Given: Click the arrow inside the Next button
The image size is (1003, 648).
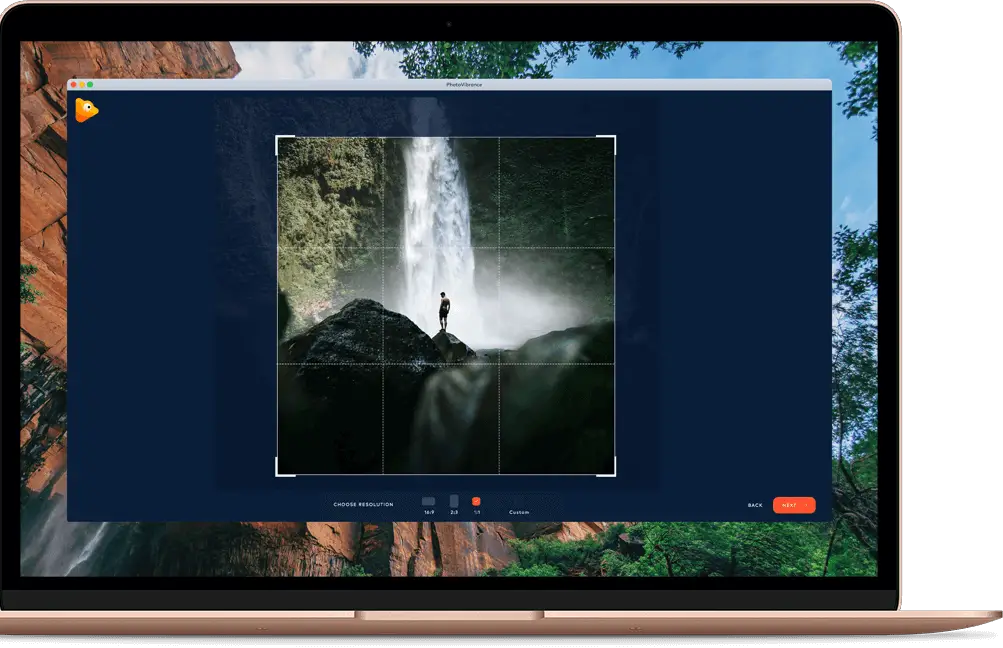Looking at the screenshot, I should (x=807, y=505).
